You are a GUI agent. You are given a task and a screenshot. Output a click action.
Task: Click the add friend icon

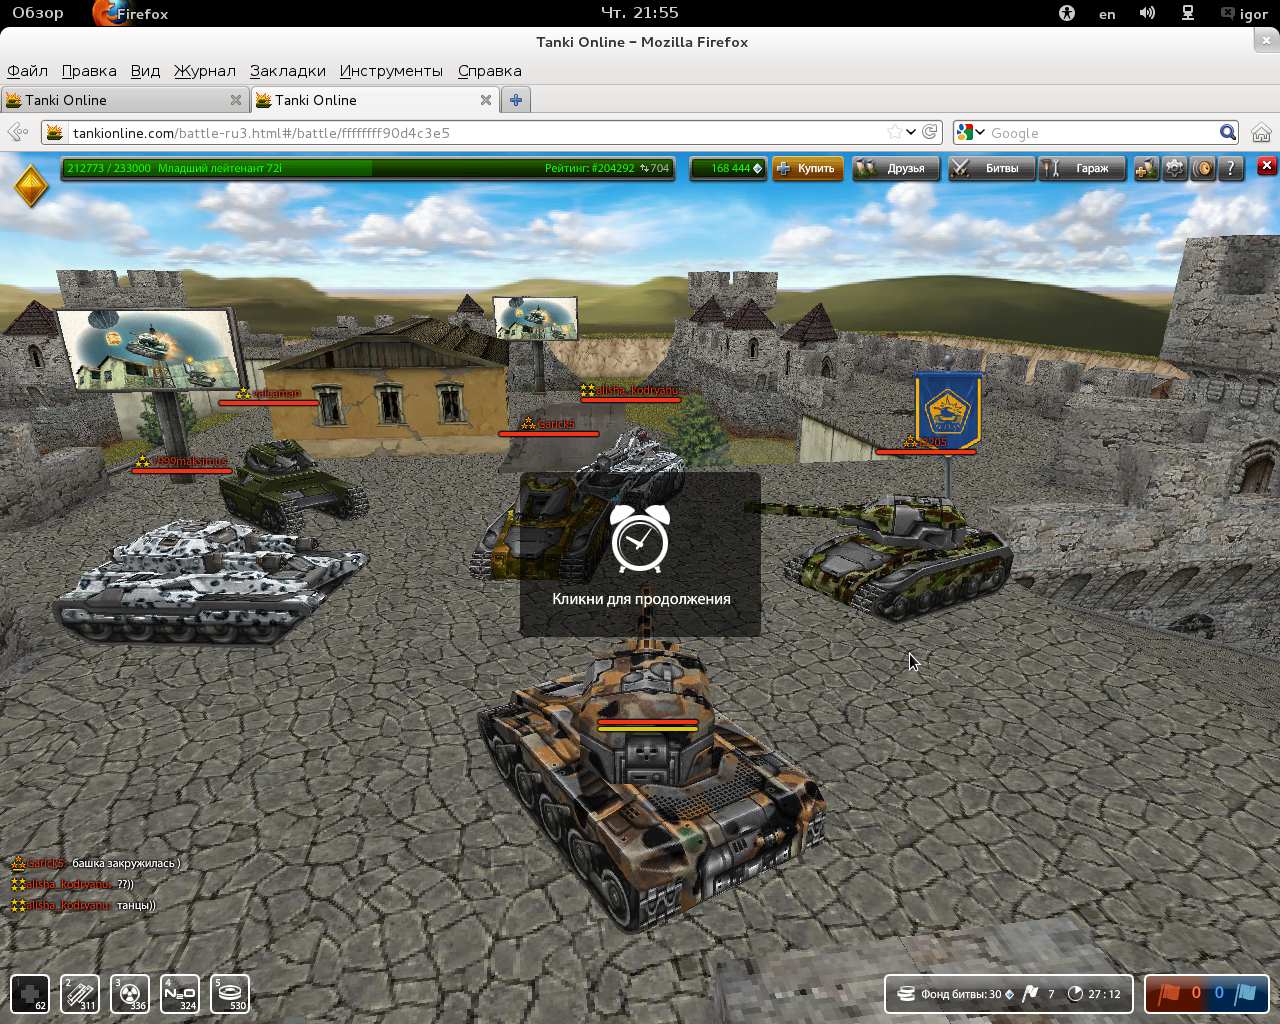[1146, 169]
